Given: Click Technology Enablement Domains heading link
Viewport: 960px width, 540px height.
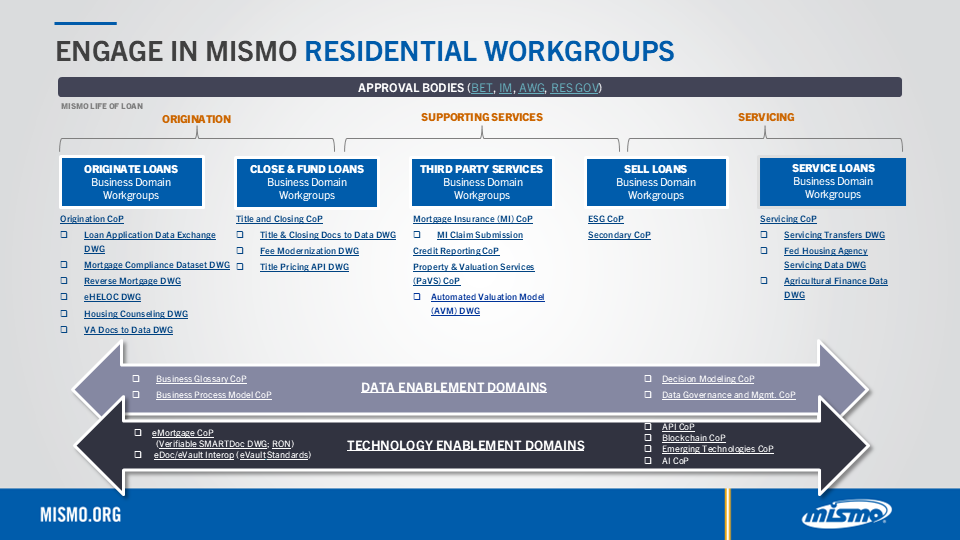Looking at the screenshot, I should pos(465,445).
